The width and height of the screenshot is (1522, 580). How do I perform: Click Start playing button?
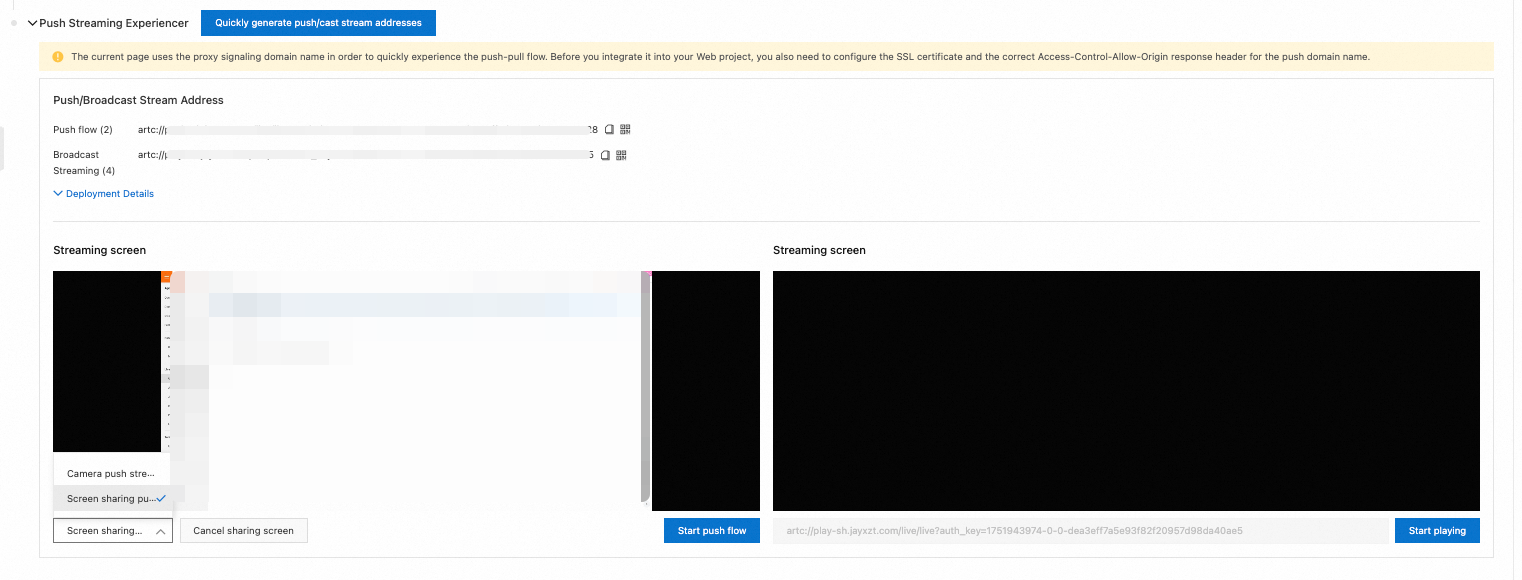point(1437,531)
